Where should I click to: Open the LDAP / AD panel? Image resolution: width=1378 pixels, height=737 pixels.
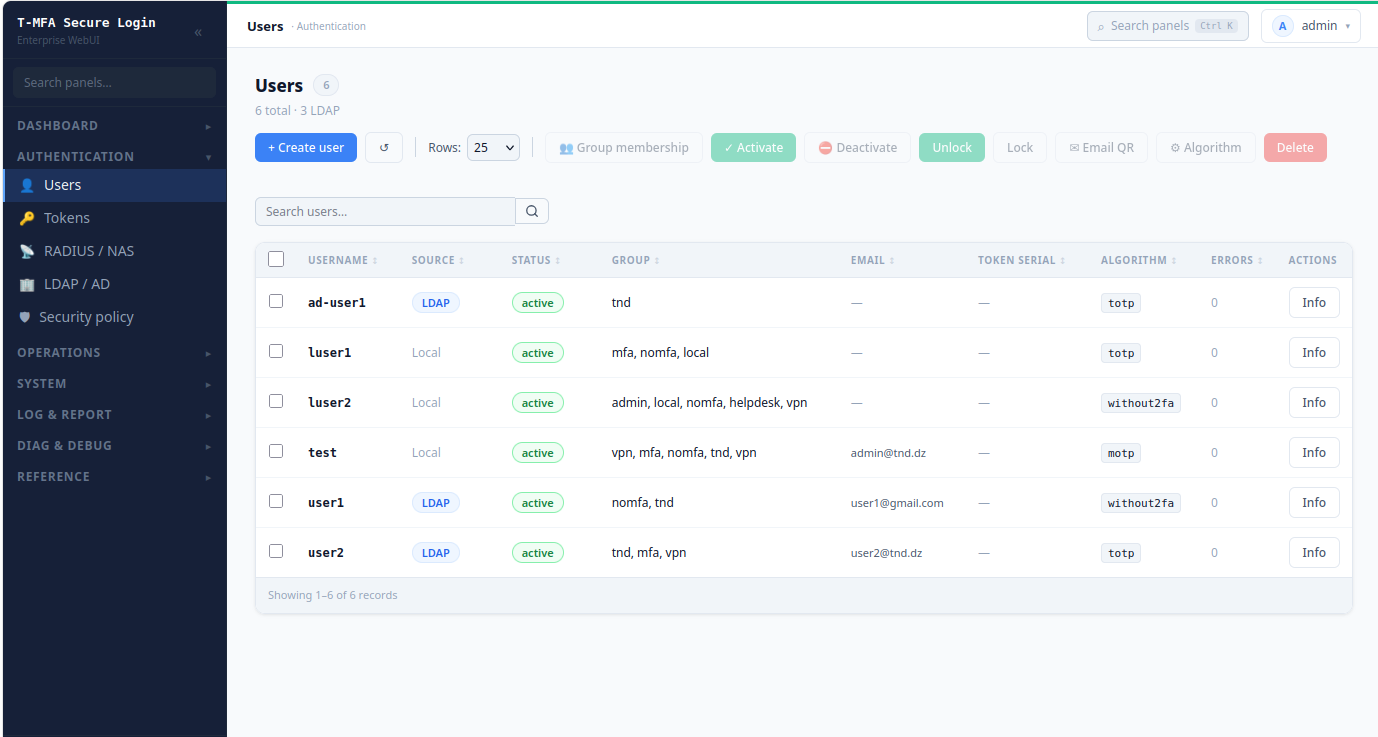point(114,284)
